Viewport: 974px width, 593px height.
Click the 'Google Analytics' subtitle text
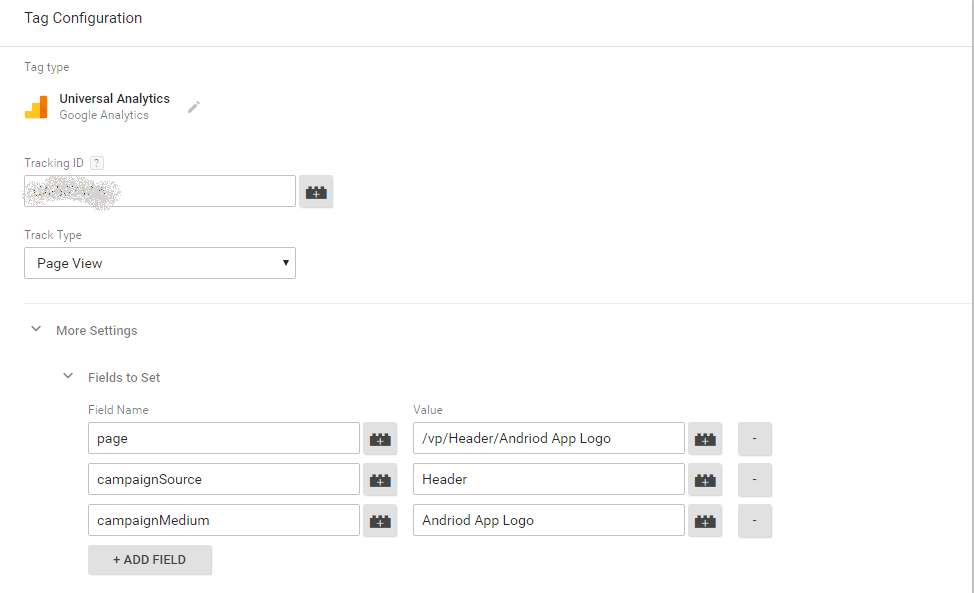coord(104,115)
